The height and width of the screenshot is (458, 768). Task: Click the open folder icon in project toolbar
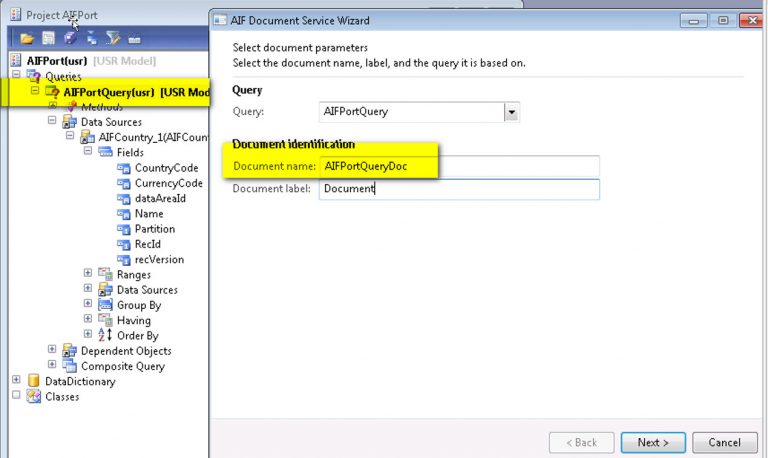[27, 38]
